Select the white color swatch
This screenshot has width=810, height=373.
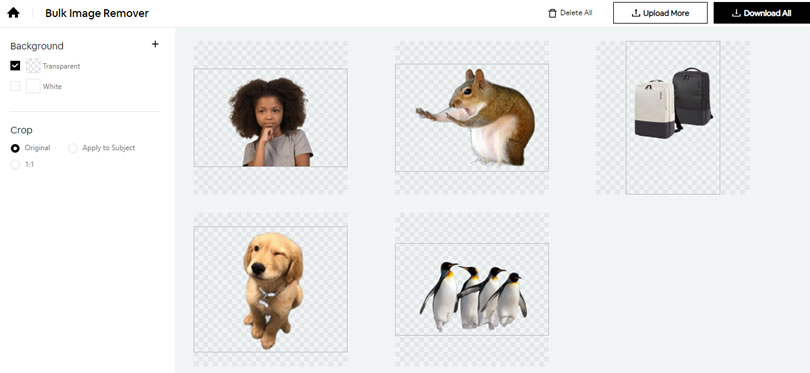tap(34, 86)
